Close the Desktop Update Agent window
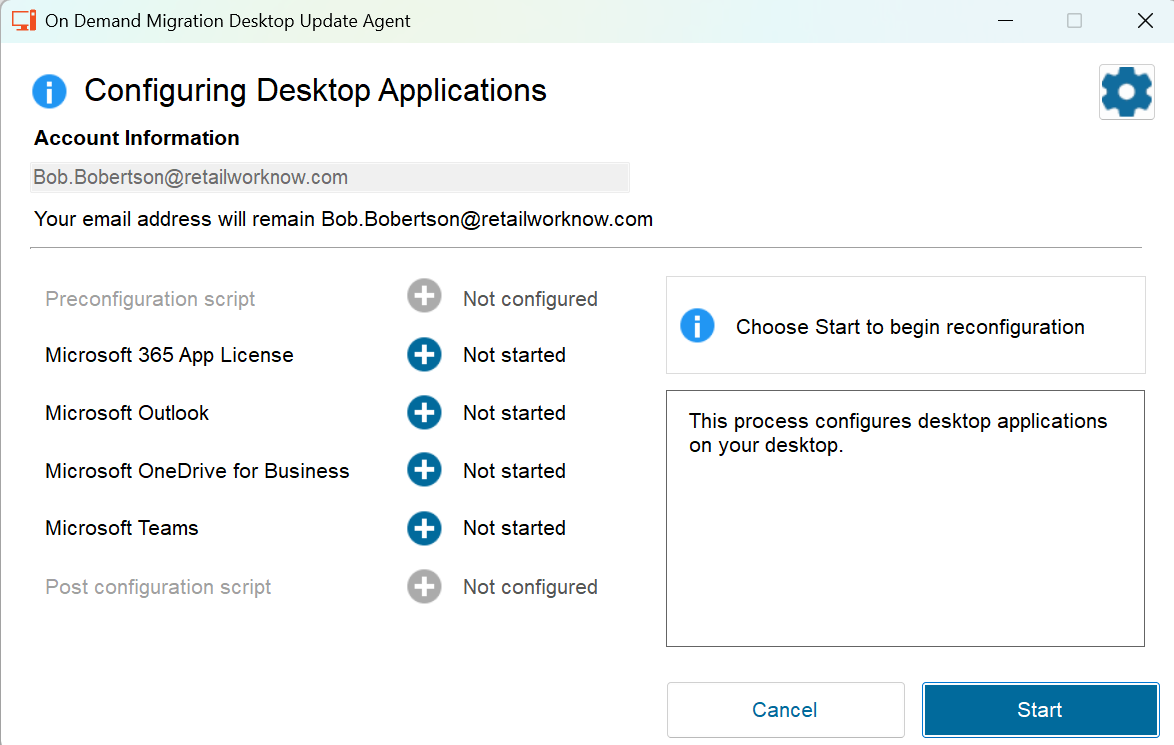Image resolution: width=1174 pixels, height=745 pixels. click(x=1145, y=21)
